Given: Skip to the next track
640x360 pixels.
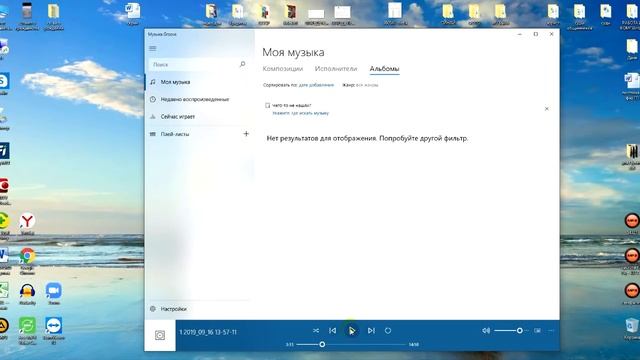Looking at the screenshot, I should [371, 331].
